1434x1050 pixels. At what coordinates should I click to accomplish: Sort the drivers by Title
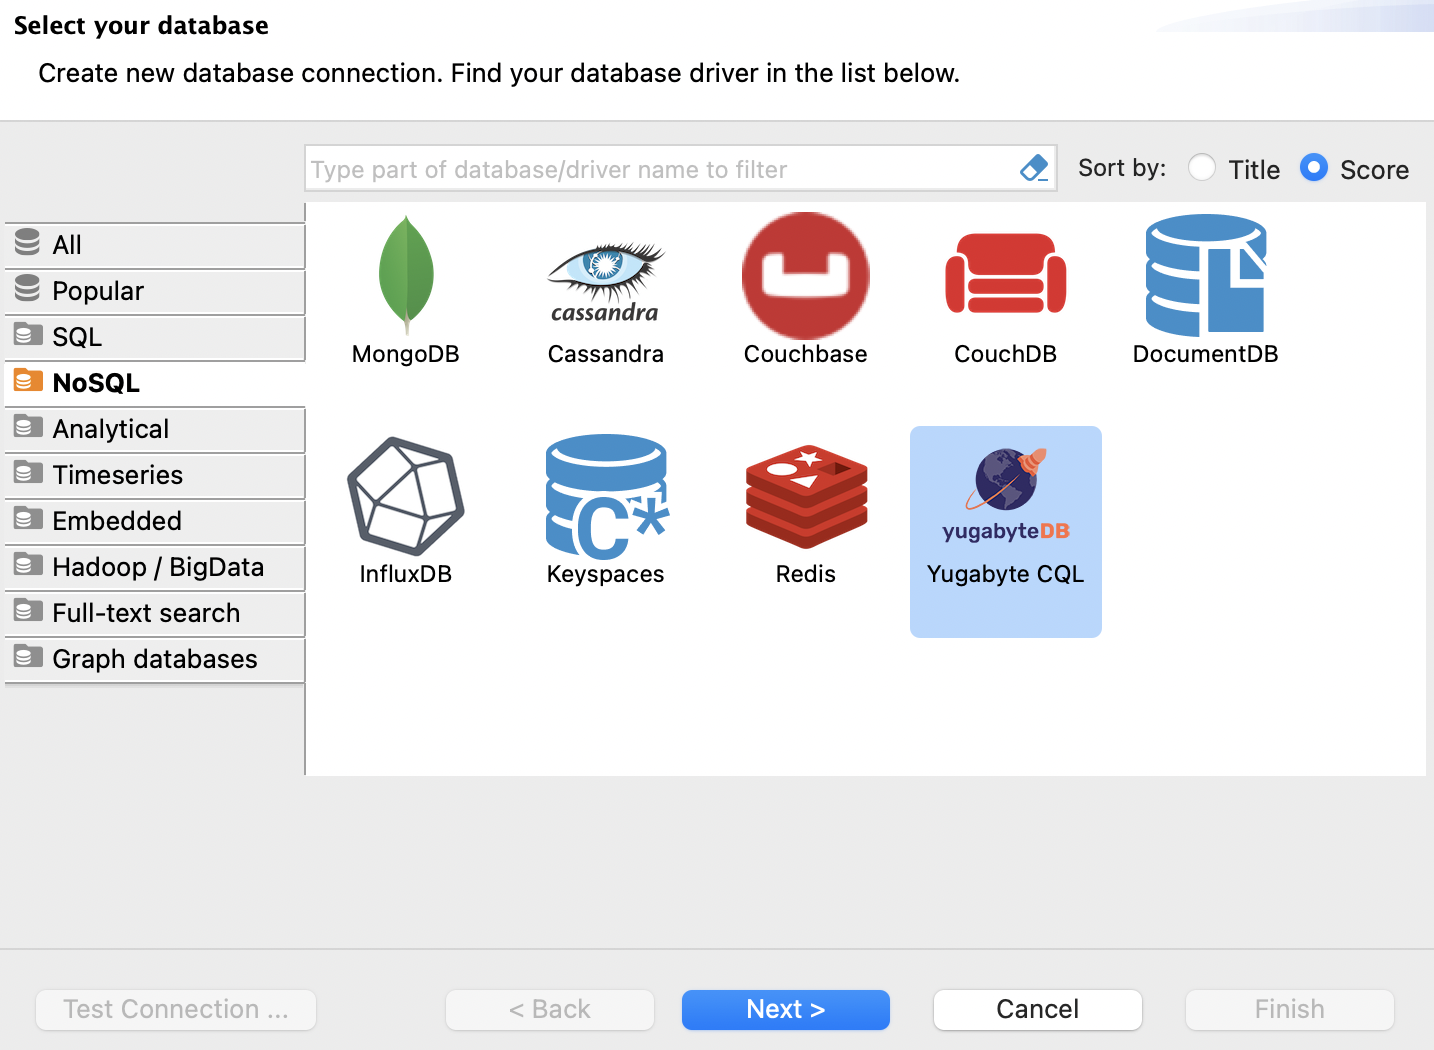pyautogui.click(x=1202, y=168)
